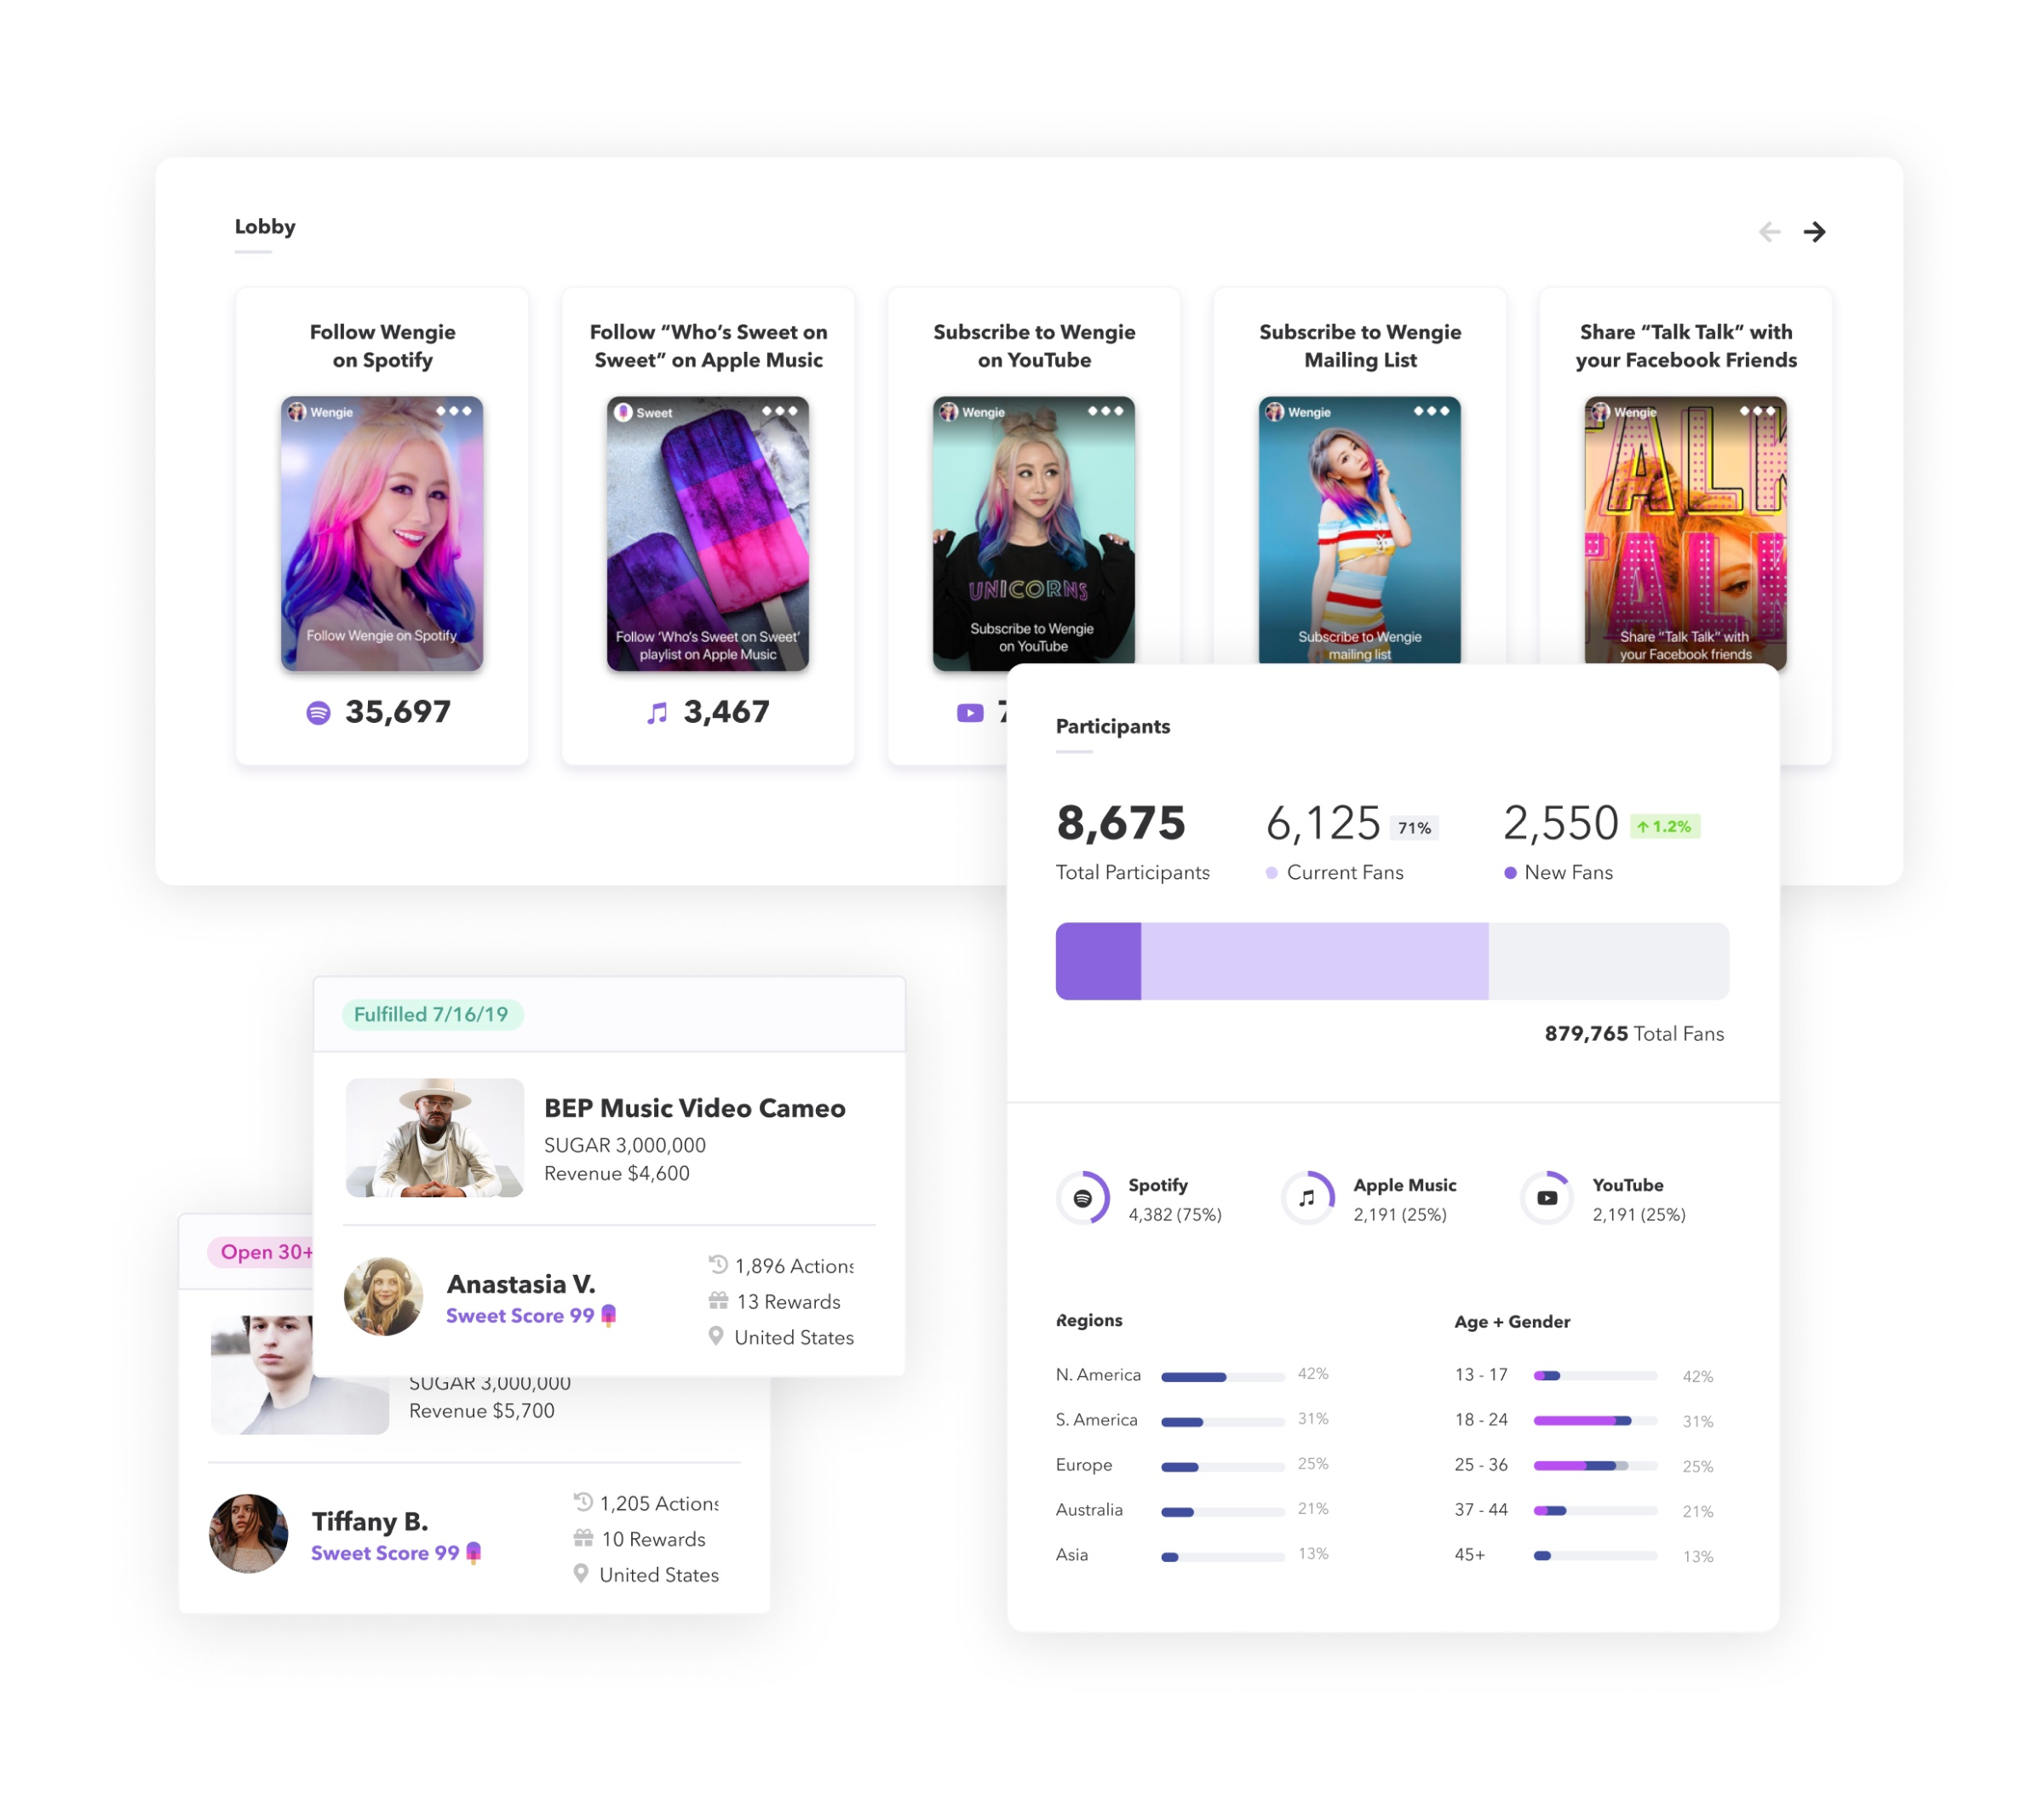Viewport: 2044px width, 1796px height.
Task: Click the gift icon beside 13 Rewards
Action: (718, 1301)
